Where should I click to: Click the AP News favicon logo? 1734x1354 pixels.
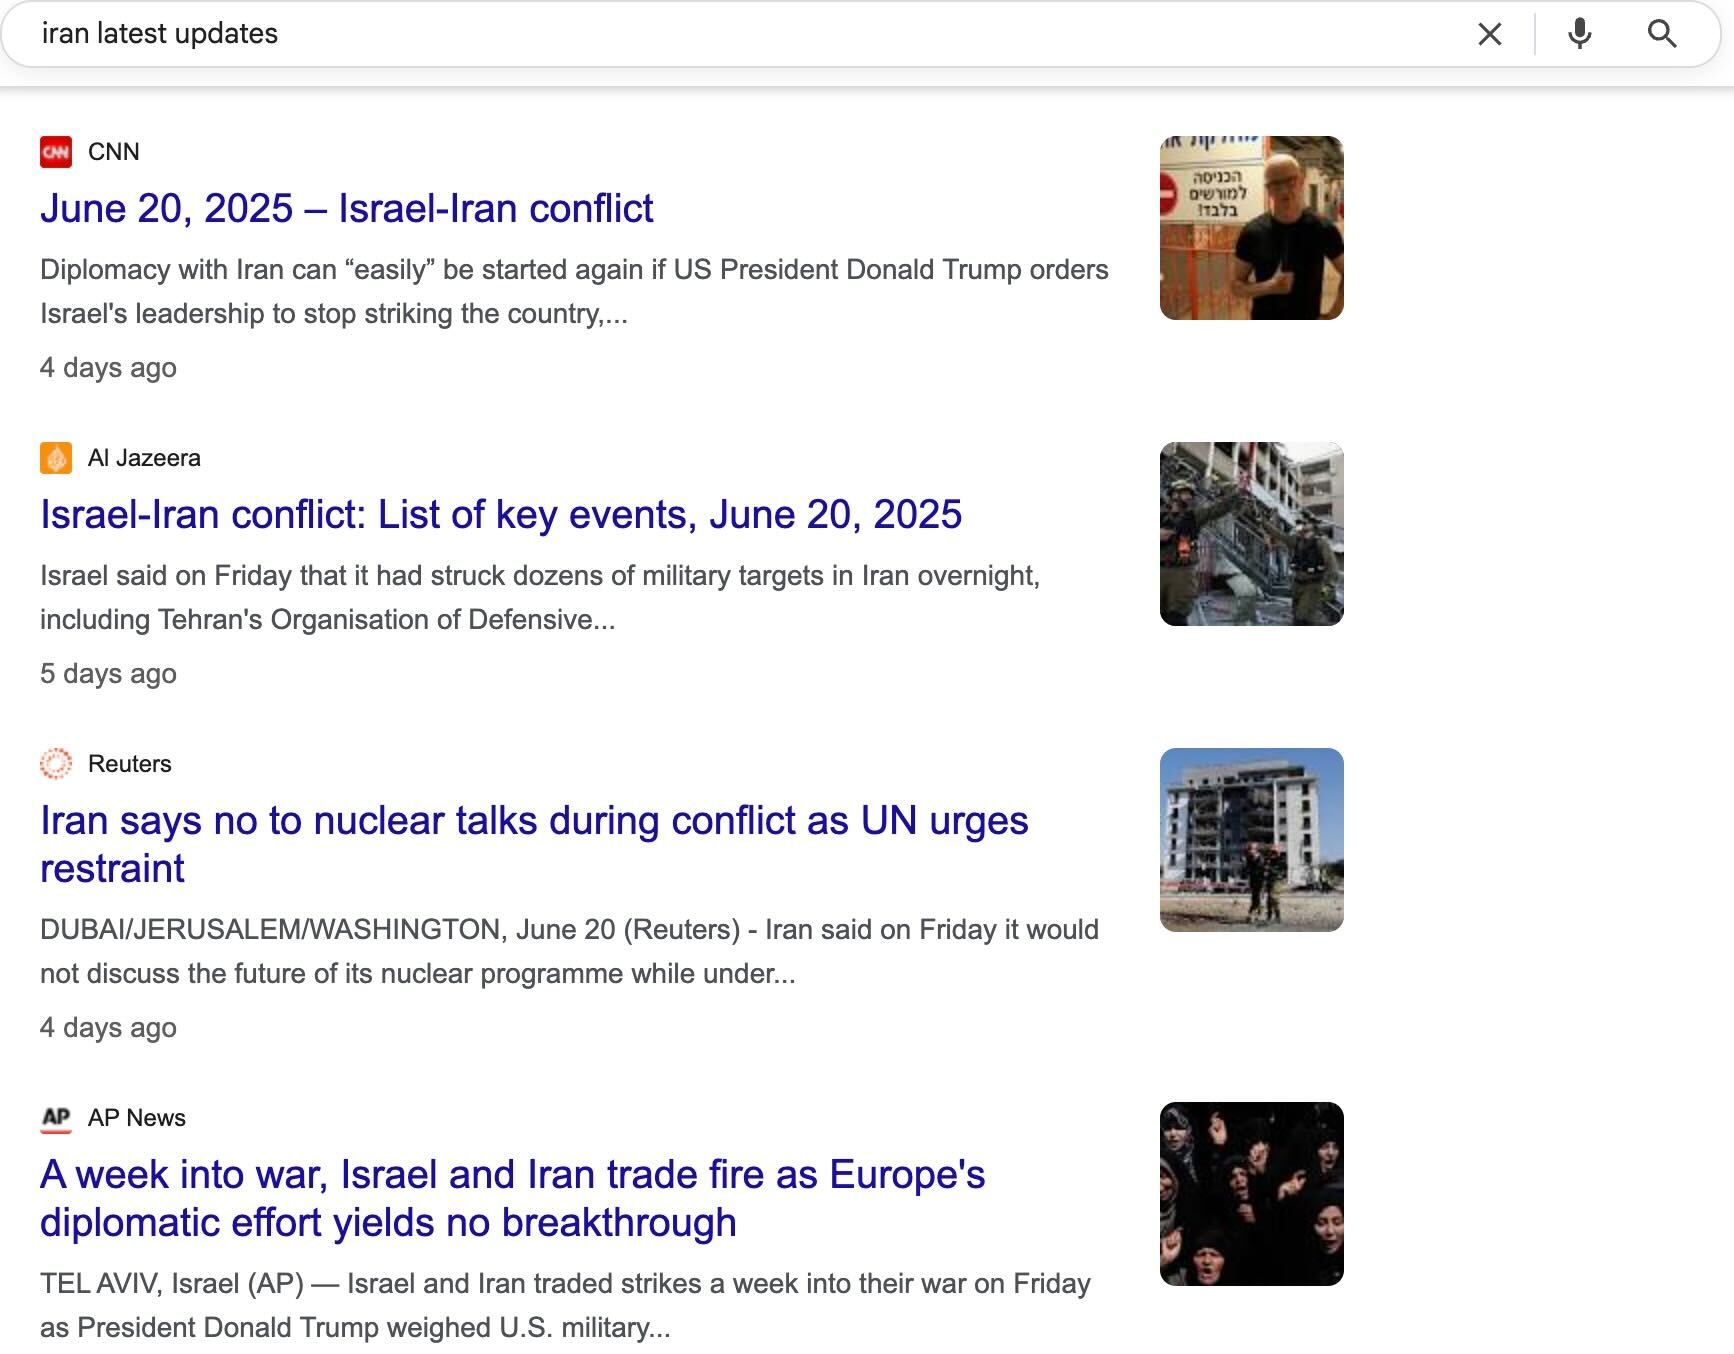(x=56, y=1118)
